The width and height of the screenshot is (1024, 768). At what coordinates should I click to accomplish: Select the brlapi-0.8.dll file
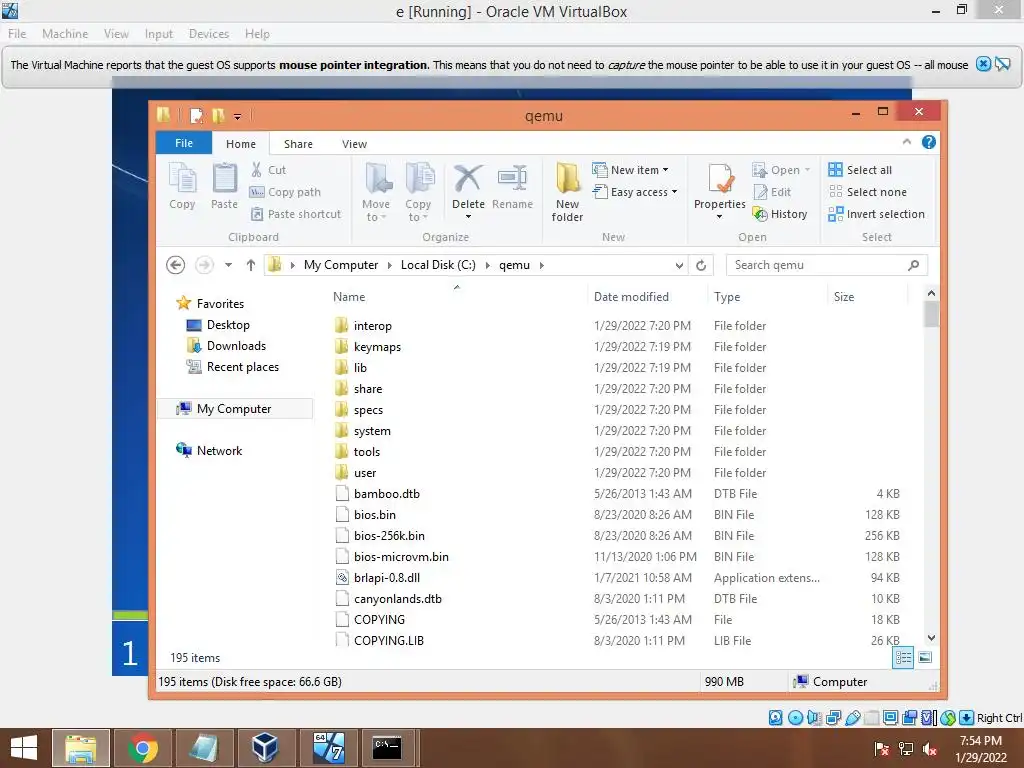pos(387,577)
